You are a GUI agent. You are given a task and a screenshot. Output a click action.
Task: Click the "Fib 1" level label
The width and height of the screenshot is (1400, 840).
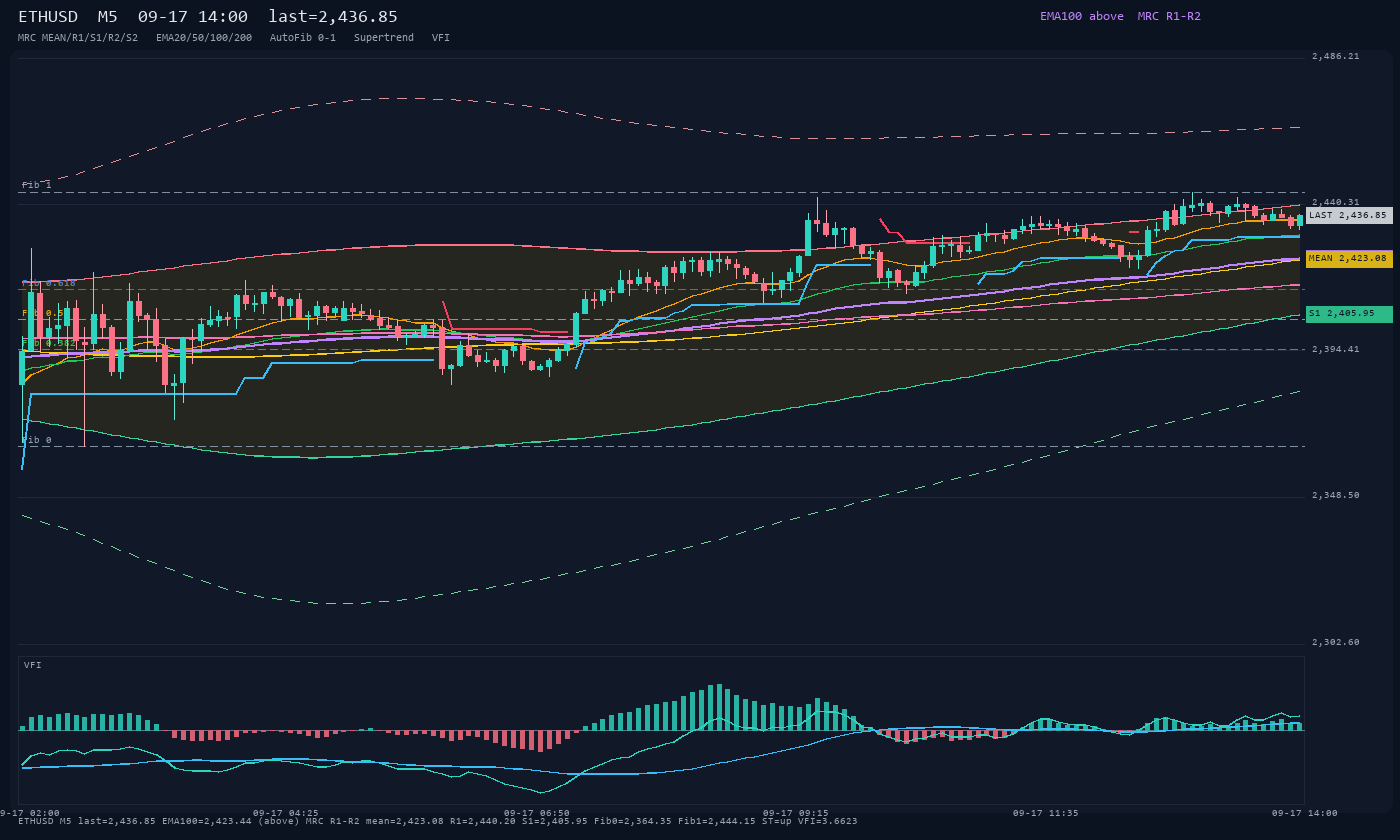tap(37, 186)
